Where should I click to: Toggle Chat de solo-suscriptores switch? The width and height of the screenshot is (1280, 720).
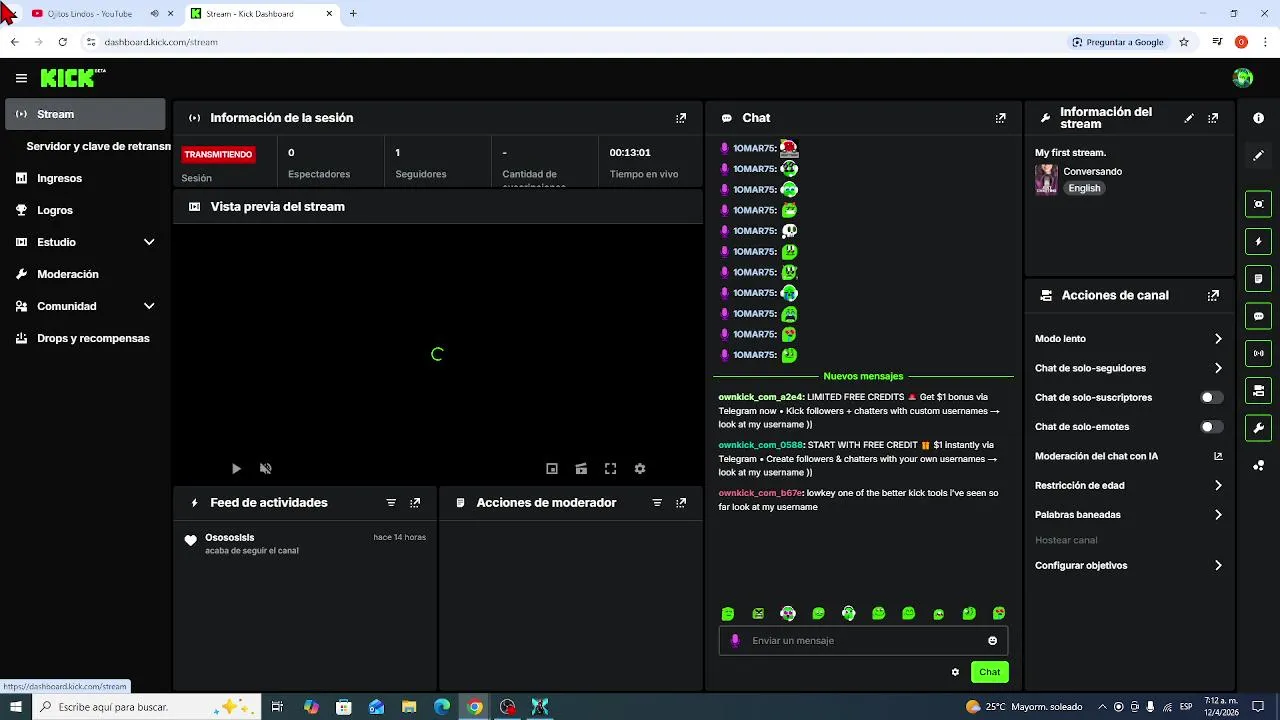1211,397
